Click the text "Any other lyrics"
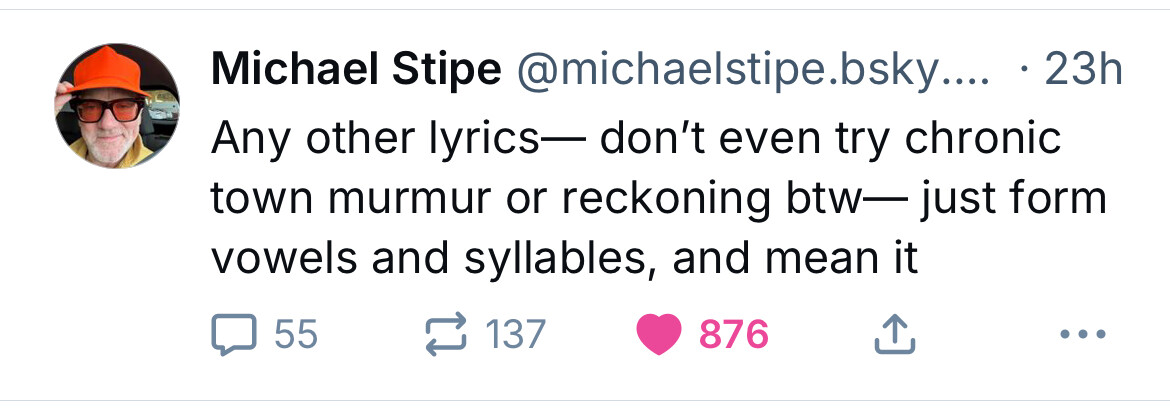1170x412 pixels. (375, 138)
